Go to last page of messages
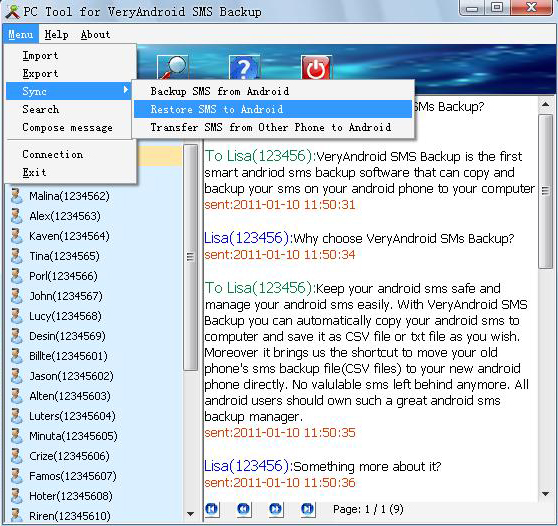 click(x=307, y=509)
